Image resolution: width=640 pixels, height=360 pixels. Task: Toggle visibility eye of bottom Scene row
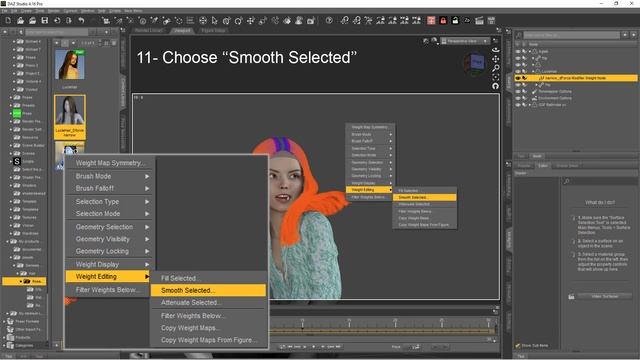(x=518, y=105)
